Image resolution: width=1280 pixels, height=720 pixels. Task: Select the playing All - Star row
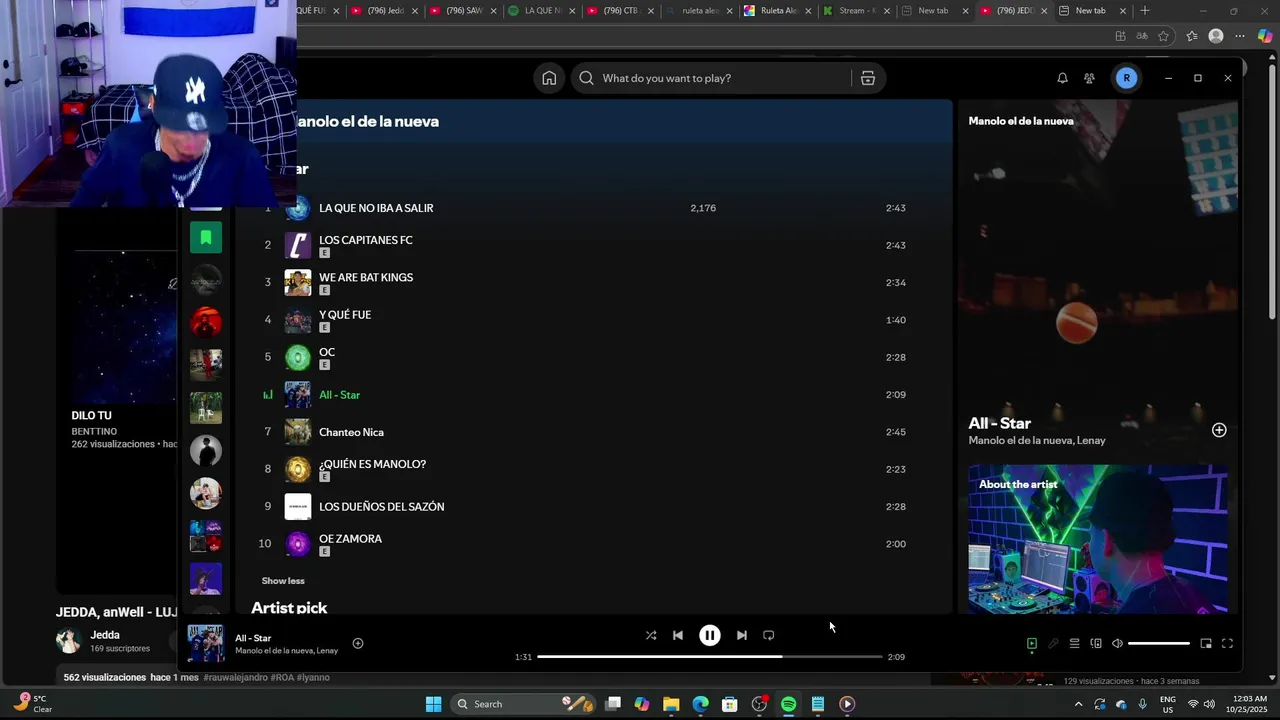point(594,395)
